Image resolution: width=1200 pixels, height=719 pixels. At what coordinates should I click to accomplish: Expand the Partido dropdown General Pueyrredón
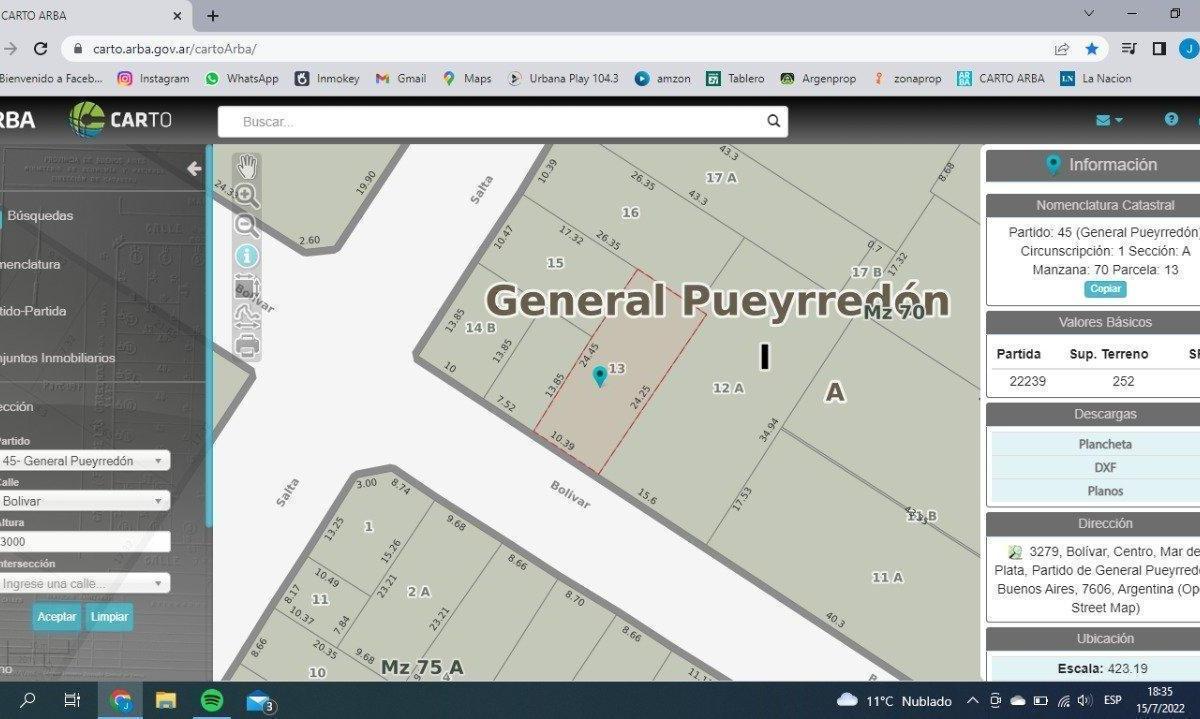[x=83, y=461]
